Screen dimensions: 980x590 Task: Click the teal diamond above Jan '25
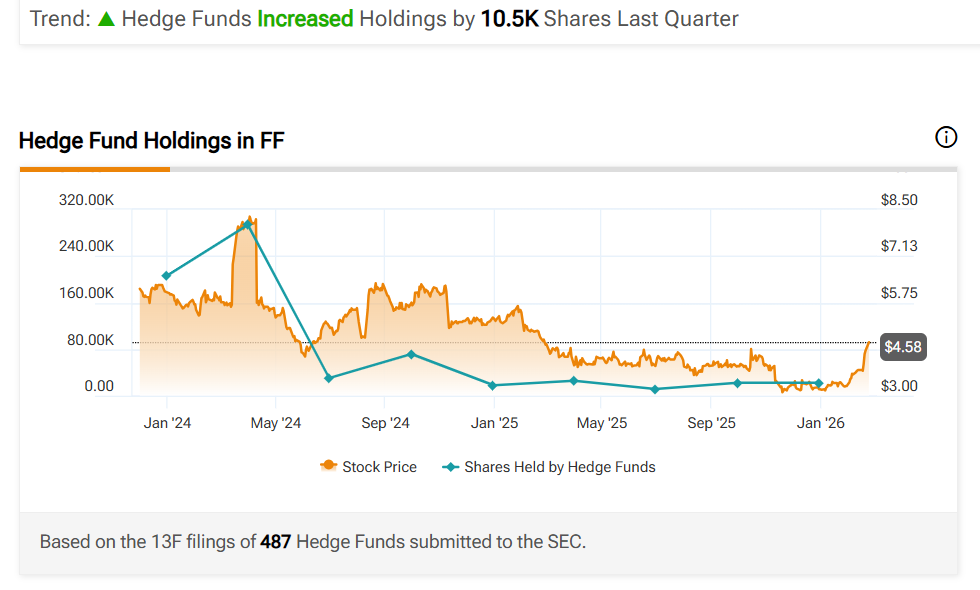pyautogui.click(x=492, y=385)
